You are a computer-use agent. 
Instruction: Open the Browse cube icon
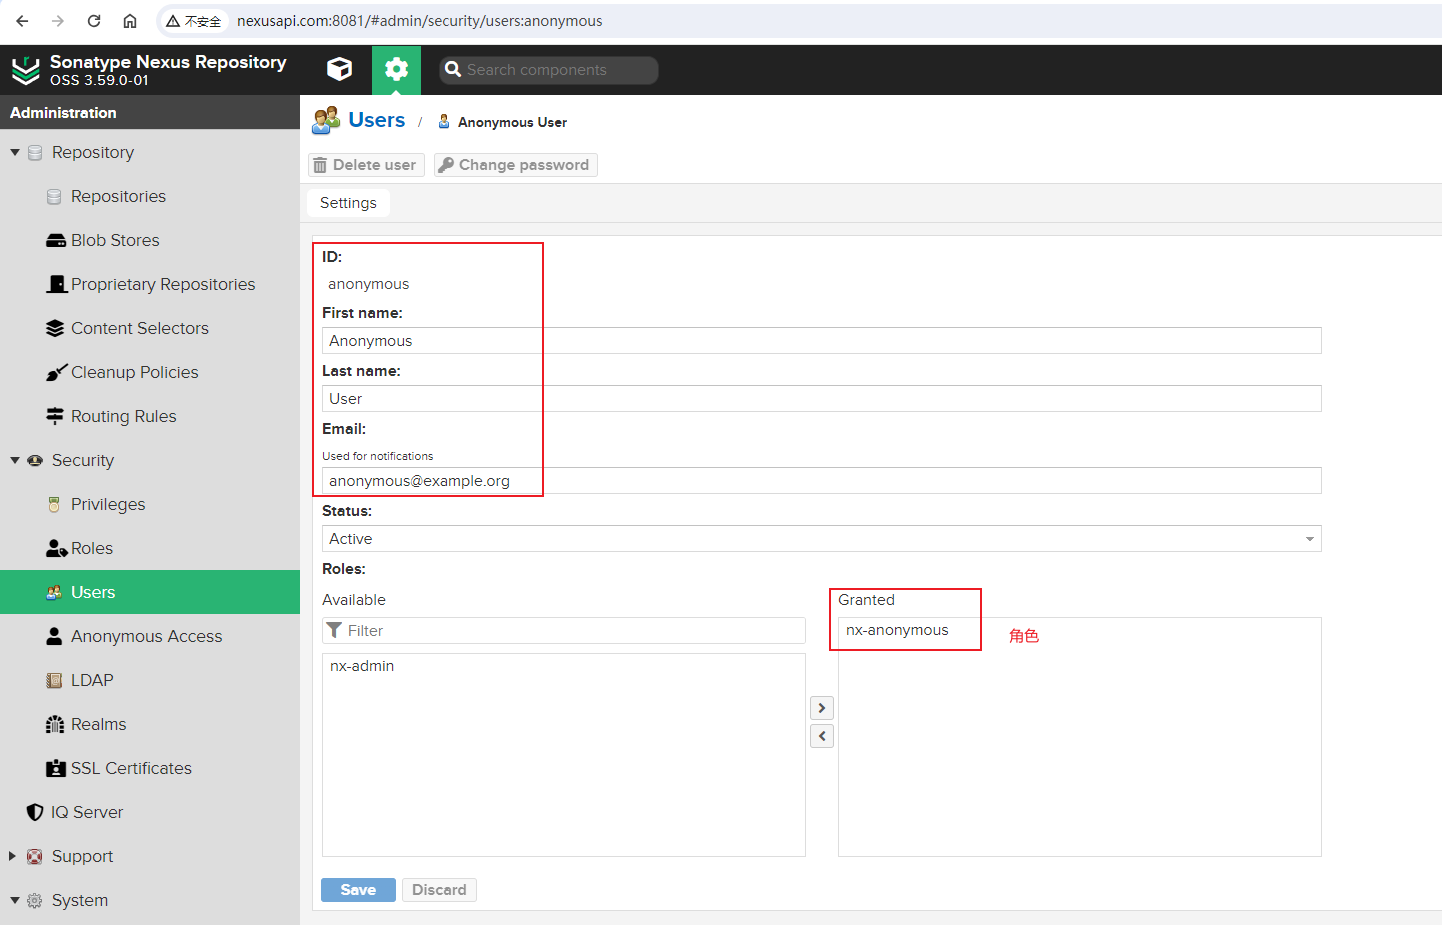340,69
